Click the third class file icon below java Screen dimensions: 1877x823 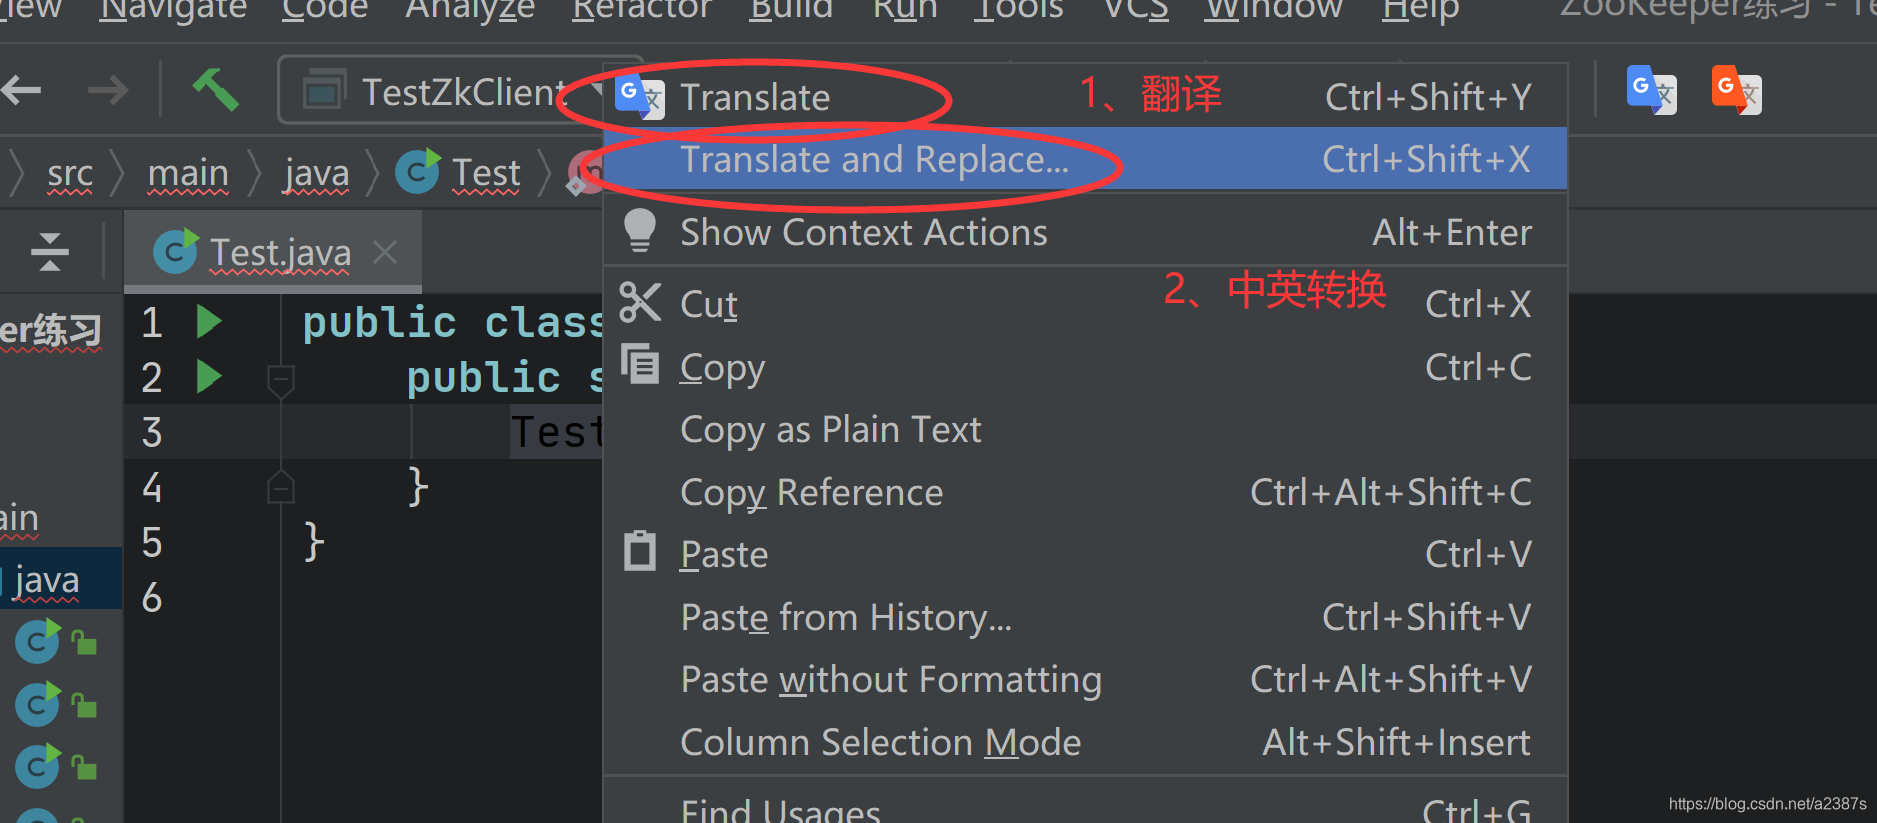coord(38,767)
